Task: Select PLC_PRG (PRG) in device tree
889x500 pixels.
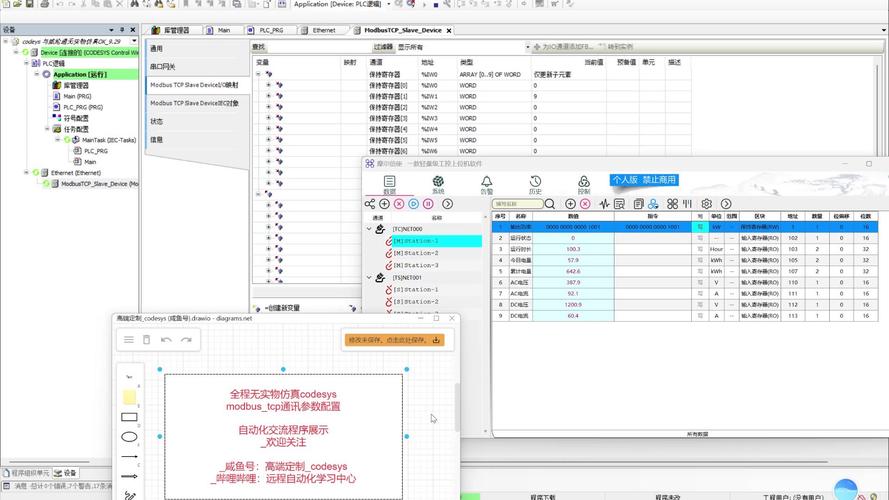Action: click(83, 107)
